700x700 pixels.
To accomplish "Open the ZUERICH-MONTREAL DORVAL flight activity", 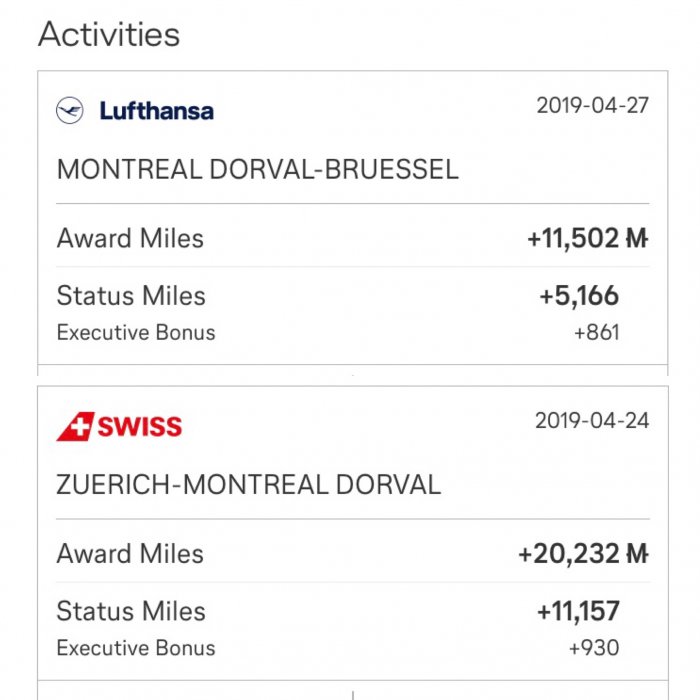I will (x=248, y=485).
